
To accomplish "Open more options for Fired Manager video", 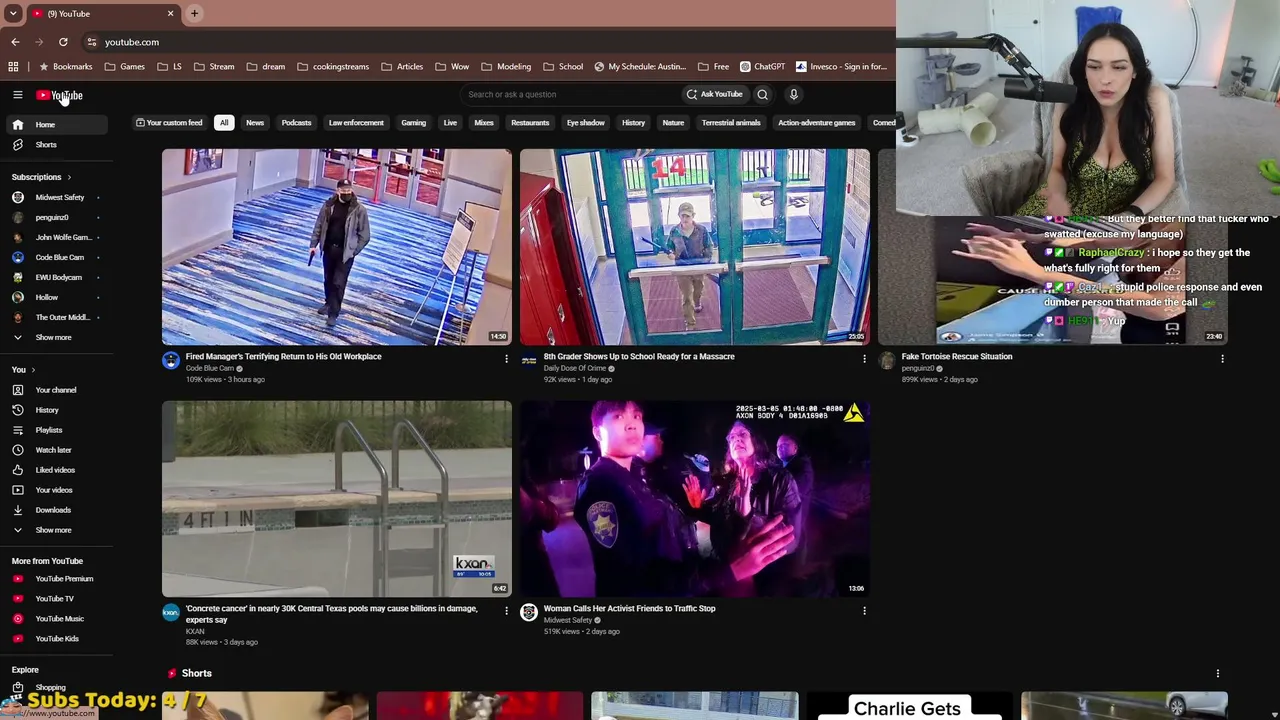I will coord(506,358).
